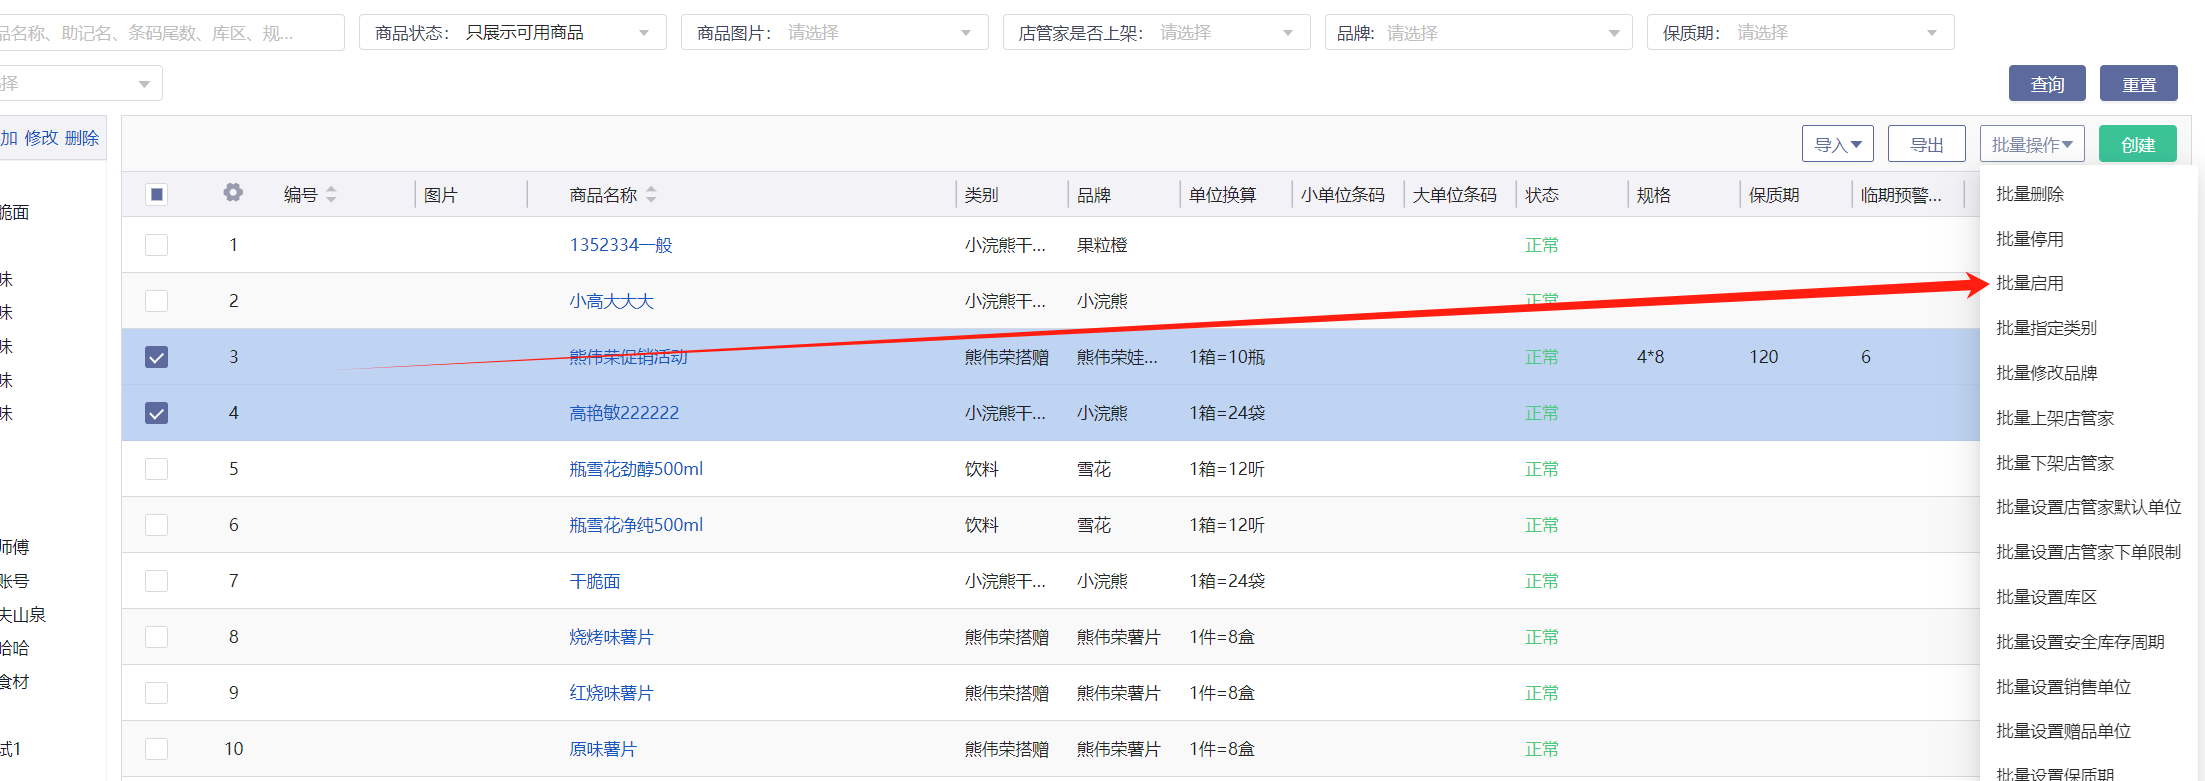Check the checkbox for row 1
The width and height of the screenshot is (2205, 781).
click(x=157, y=245)
